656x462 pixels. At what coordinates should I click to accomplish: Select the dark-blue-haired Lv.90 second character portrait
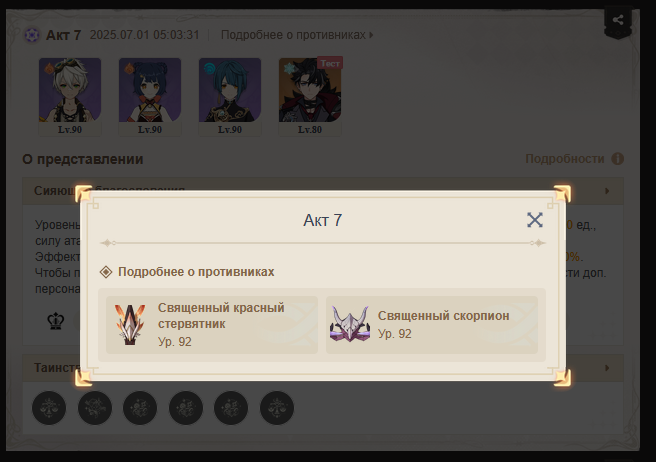[150, 97]
